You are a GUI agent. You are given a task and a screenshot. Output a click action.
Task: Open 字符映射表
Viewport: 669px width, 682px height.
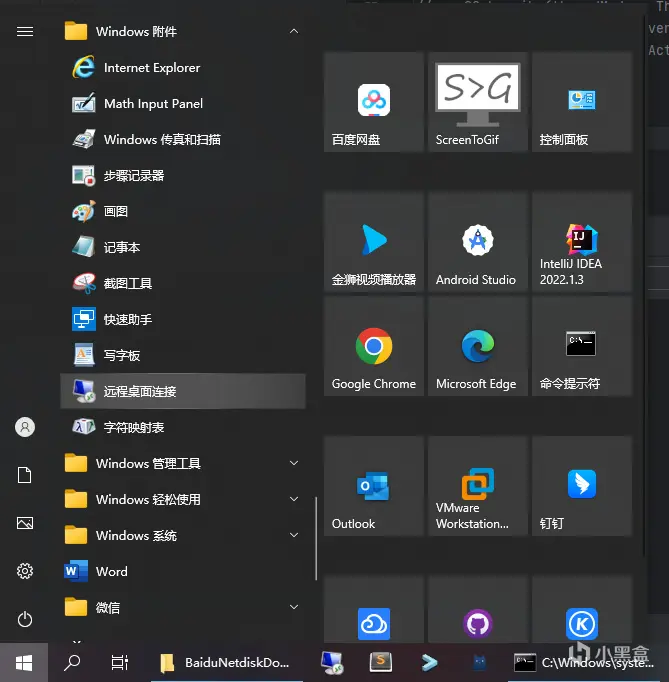click(x=183, y=428)
